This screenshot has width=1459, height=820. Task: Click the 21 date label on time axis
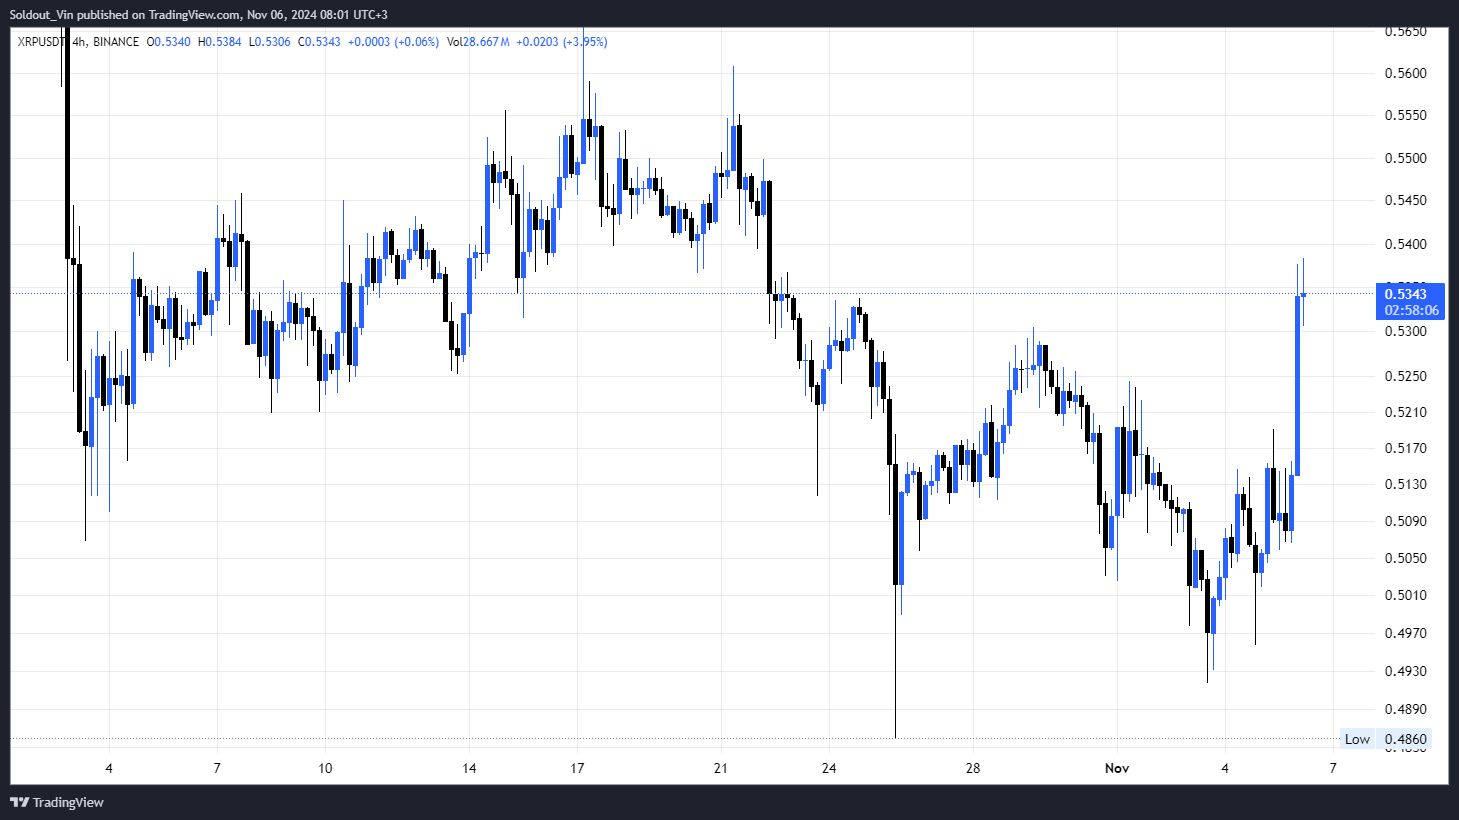pos(721,768)
